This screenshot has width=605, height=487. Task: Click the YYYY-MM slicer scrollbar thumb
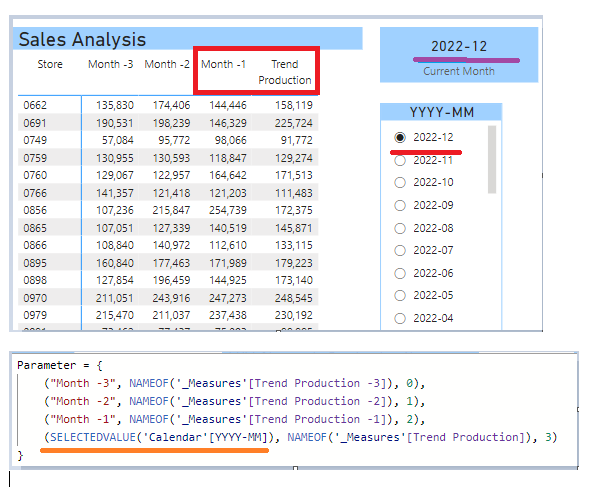click(492, 159)
